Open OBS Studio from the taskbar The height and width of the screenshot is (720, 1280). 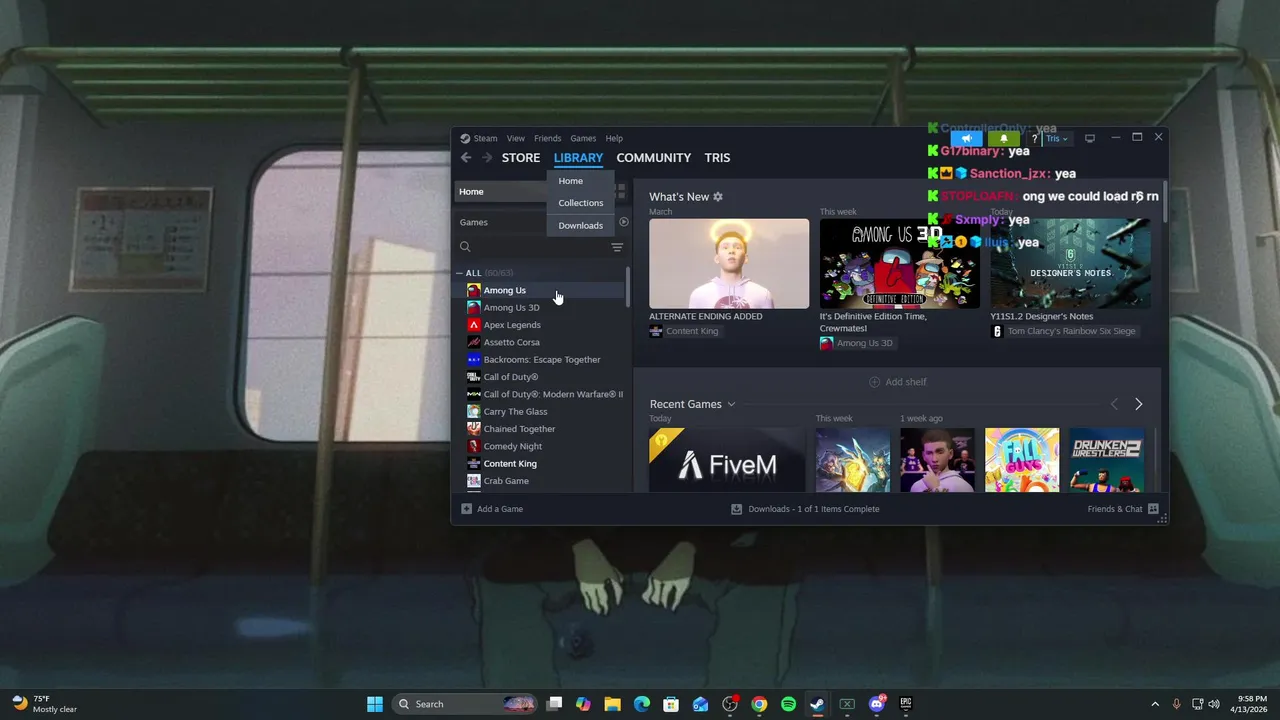point(730,704)
